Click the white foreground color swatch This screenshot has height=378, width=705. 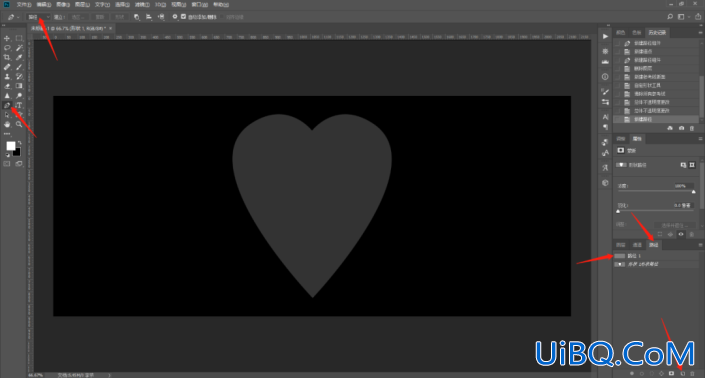11,146
